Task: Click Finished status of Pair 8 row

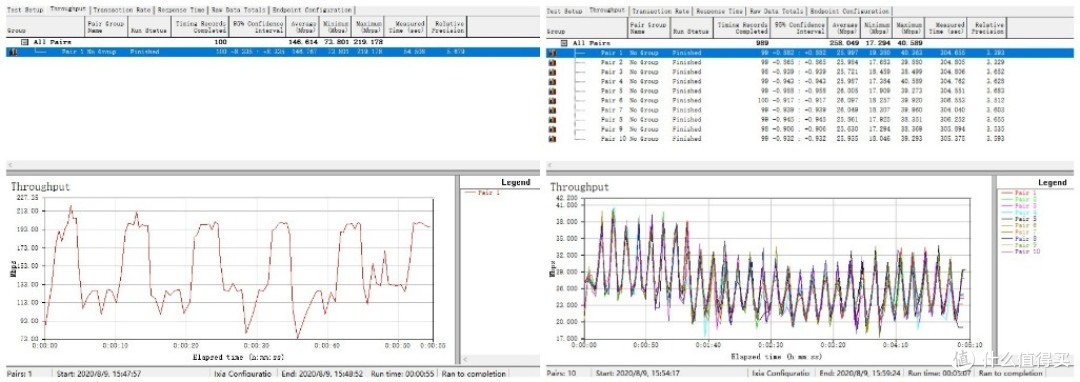Action: (686, 120)
